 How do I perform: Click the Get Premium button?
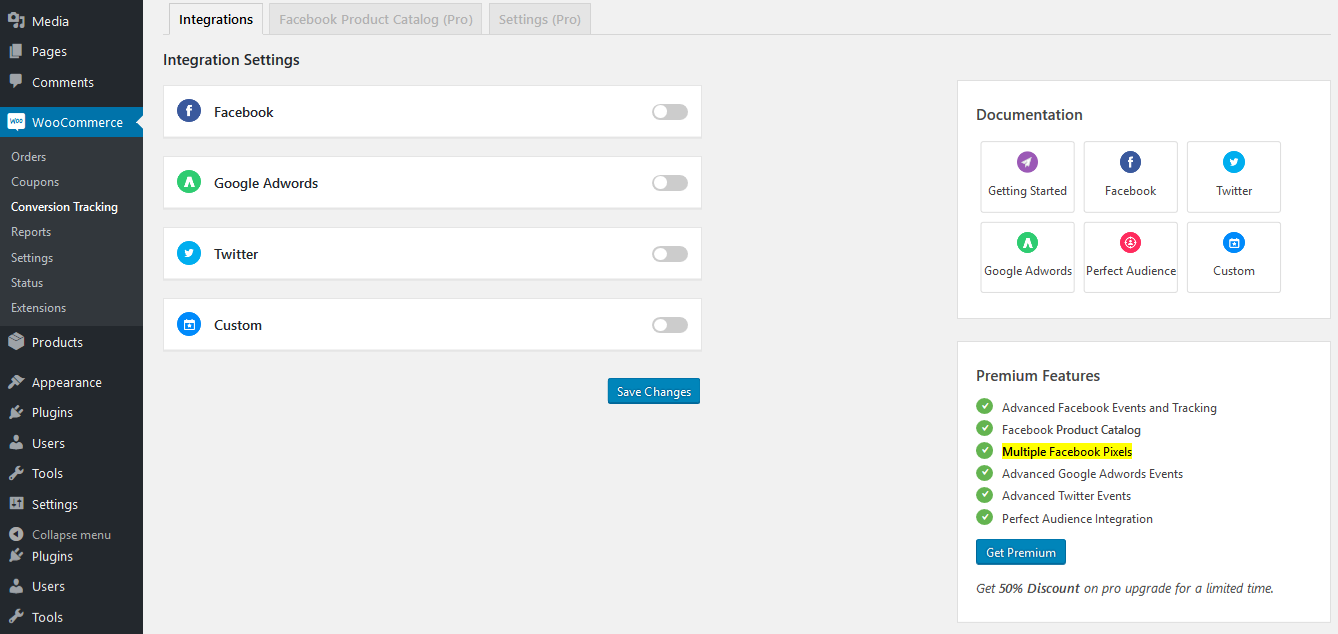click(x=1021, y=552)
